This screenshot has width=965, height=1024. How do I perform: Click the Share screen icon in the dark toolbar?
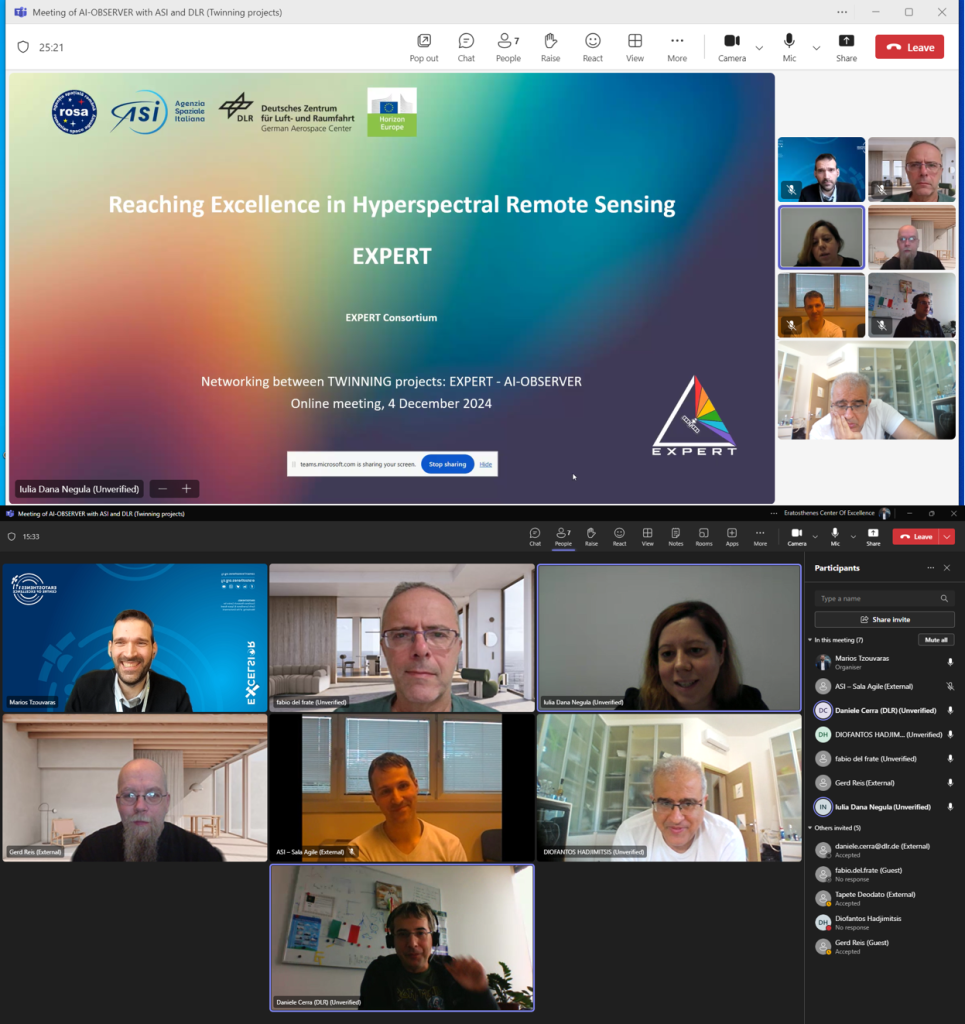coord(873,533)
